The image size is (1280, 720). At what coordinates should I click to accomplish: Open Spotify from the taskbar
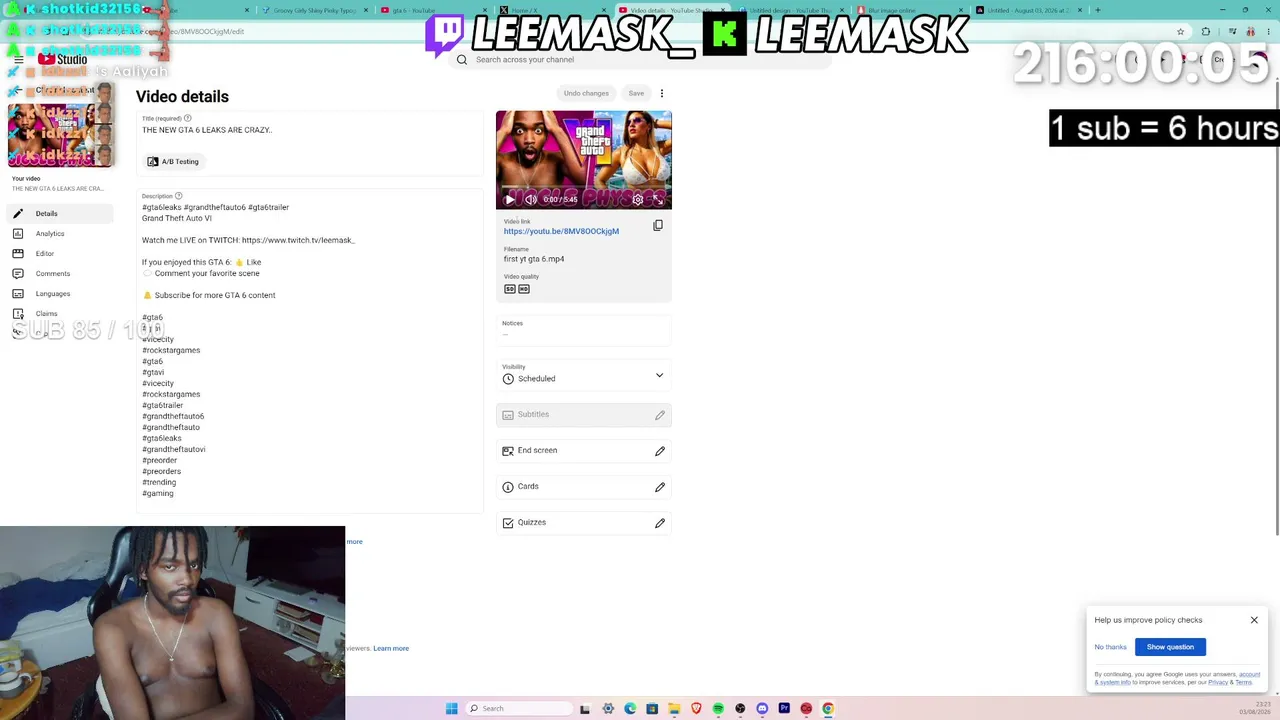718,708
